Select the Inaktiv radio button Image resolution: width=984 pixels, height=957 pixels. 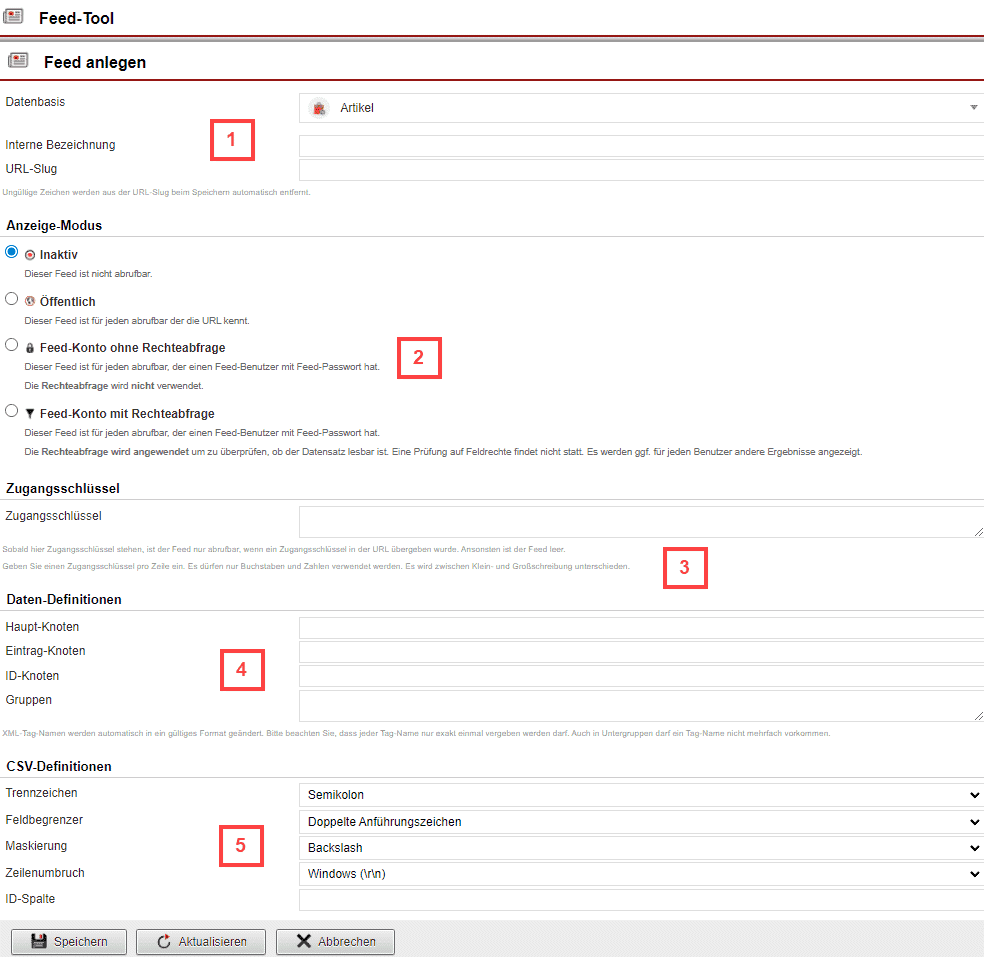[12, 252]
